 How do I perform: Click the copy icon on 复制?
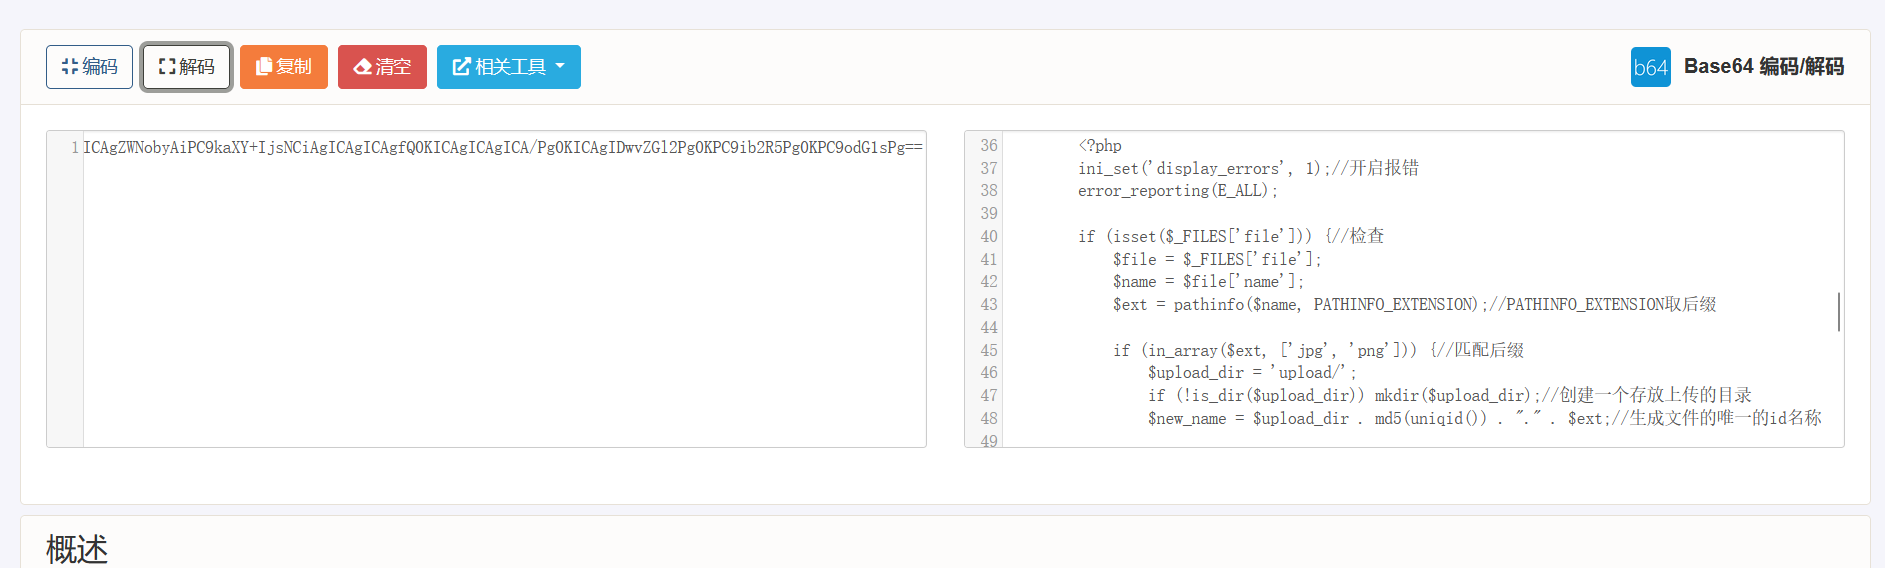pyautogui.click(x=264, y=67)
